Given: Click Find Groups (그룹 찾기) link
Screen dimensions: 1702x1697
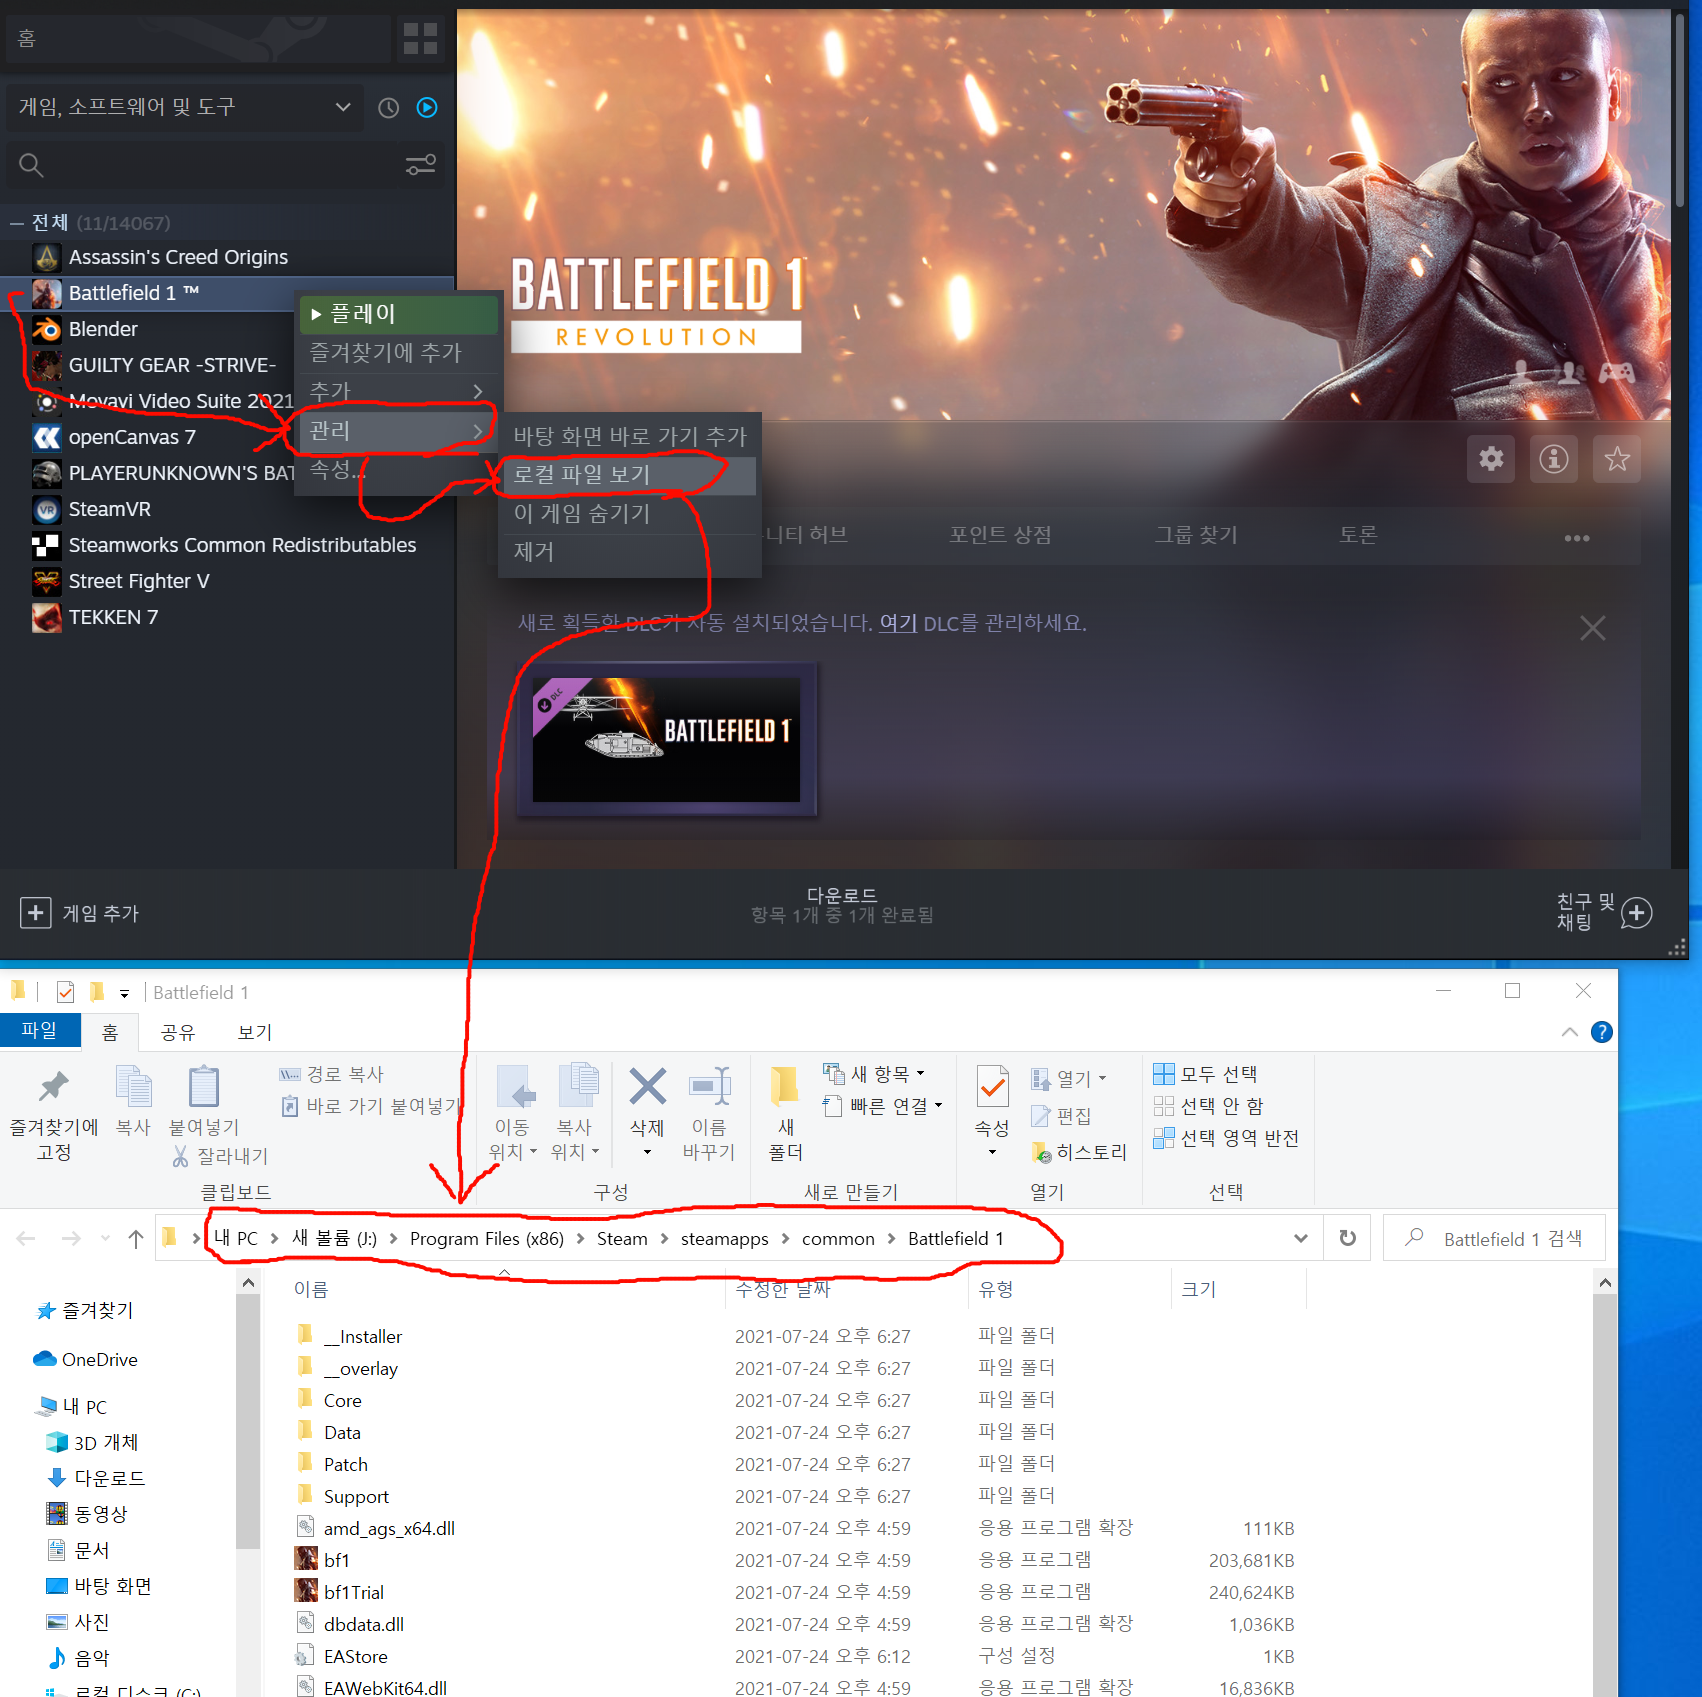Looking at the screenshot, I should click(1196, 535).
